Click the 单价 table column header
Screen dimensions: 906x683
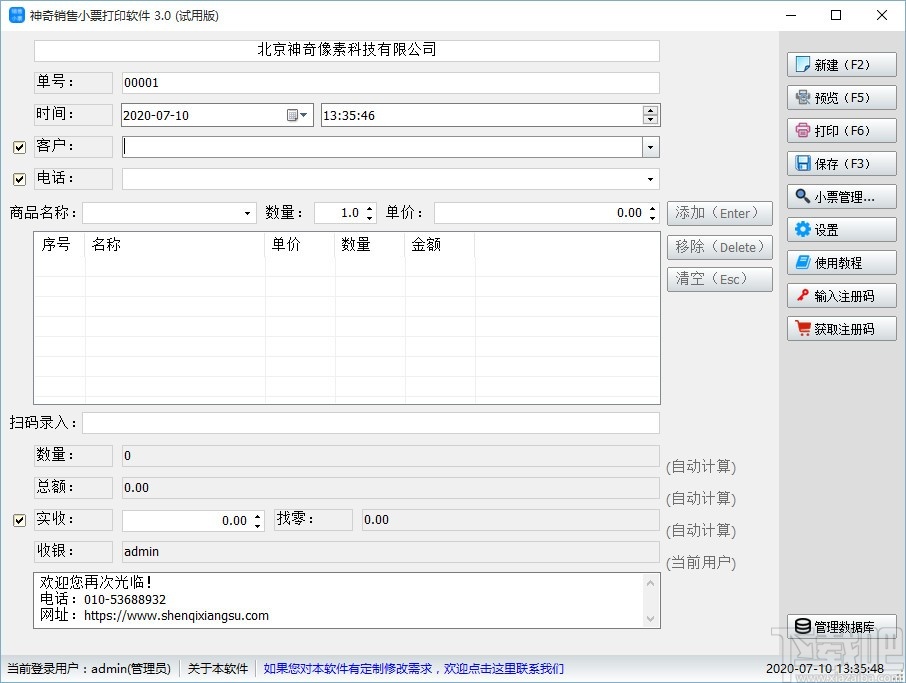[x=300, y=244]
